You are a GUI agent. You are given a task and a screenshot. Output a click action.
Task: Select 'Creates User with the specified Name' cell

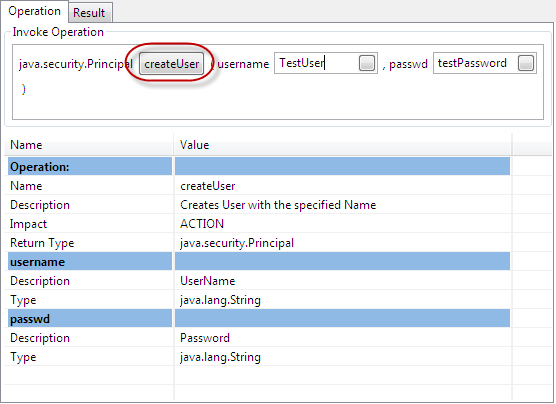coord(342,205)
